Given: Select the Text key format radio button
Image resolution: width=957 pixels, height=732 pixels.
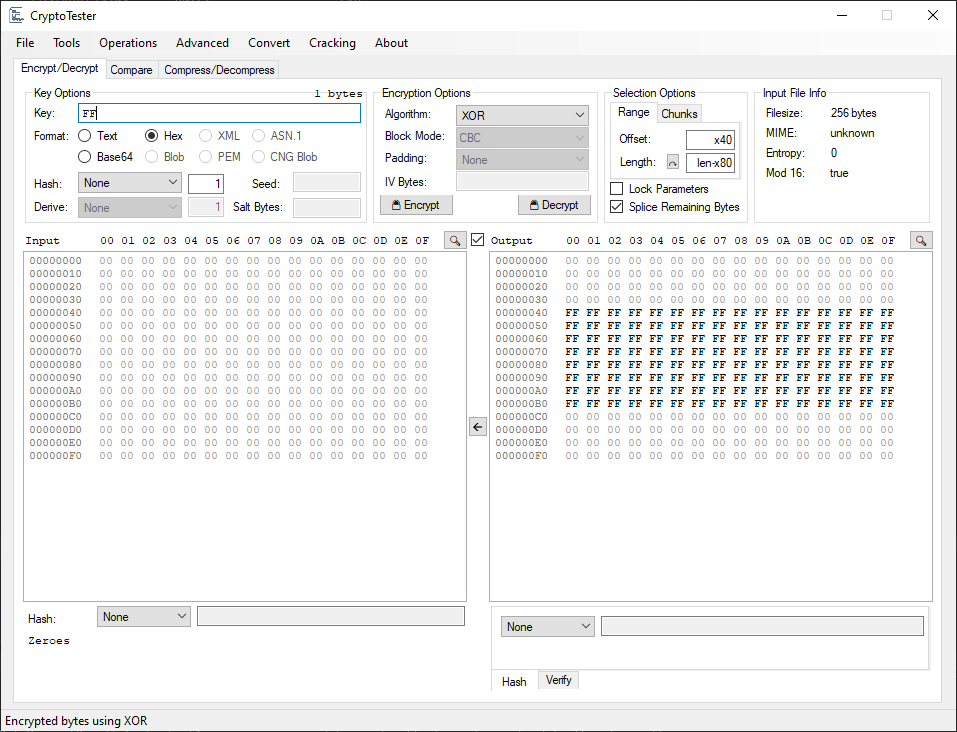Looking at the screenshot, I should tap(85, 136).
